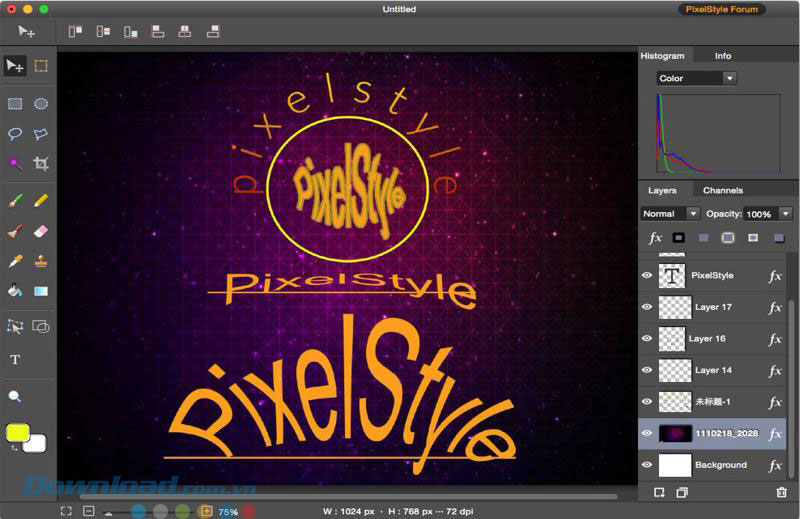800x519 pixels.
Task: Select the Zoom magnifier tool
Action: [15, 396]
